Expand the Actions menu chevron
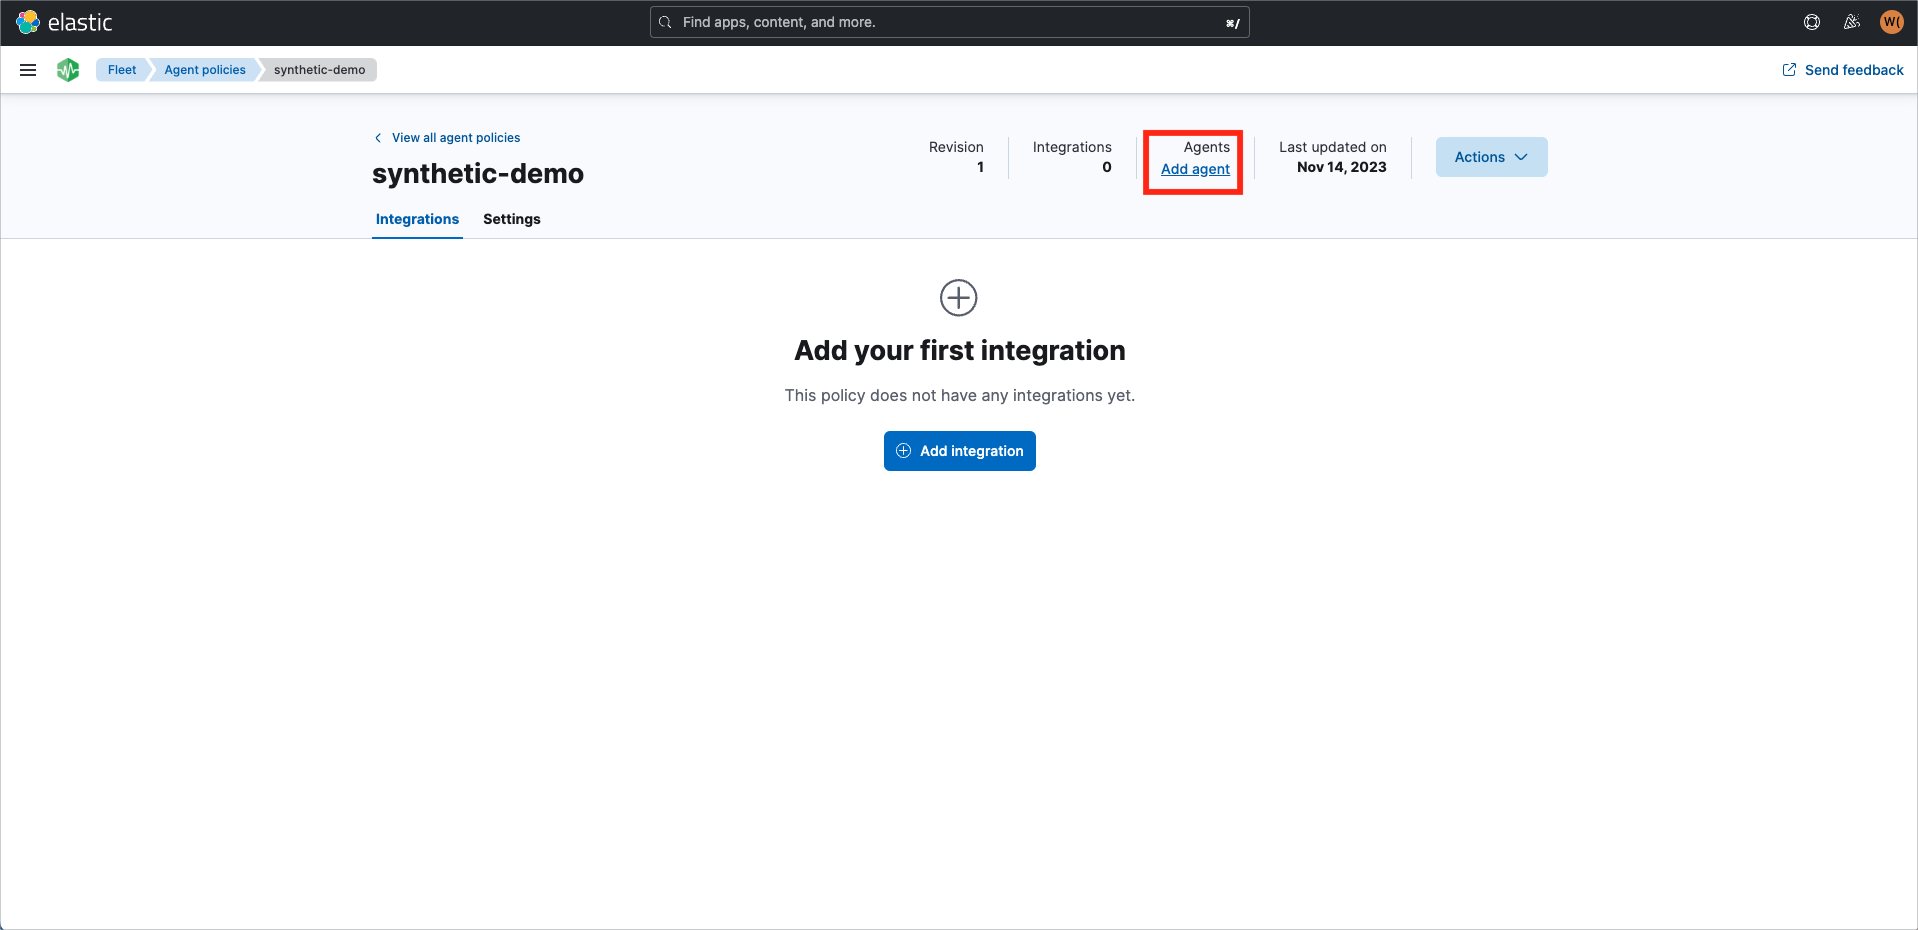 coord(1520,157)
